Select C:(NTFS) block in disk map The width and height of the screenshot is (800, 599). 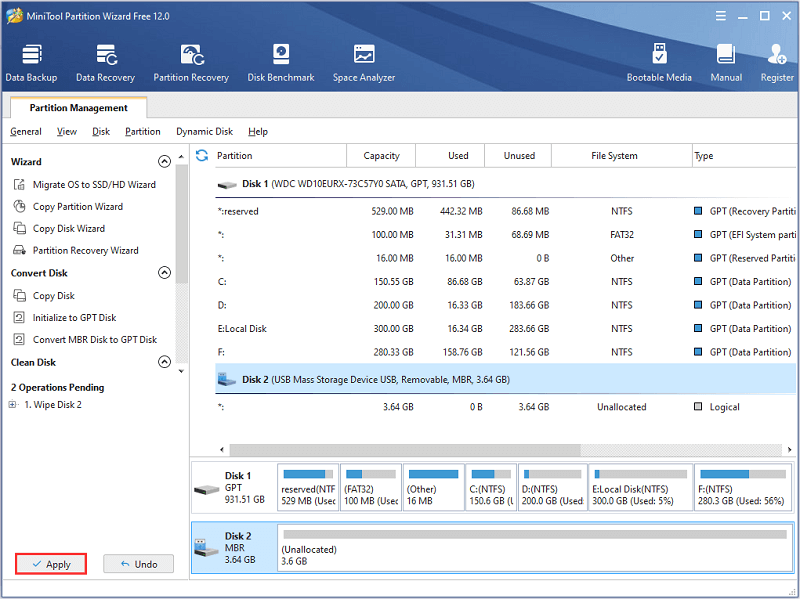click(x=491, y=487)
